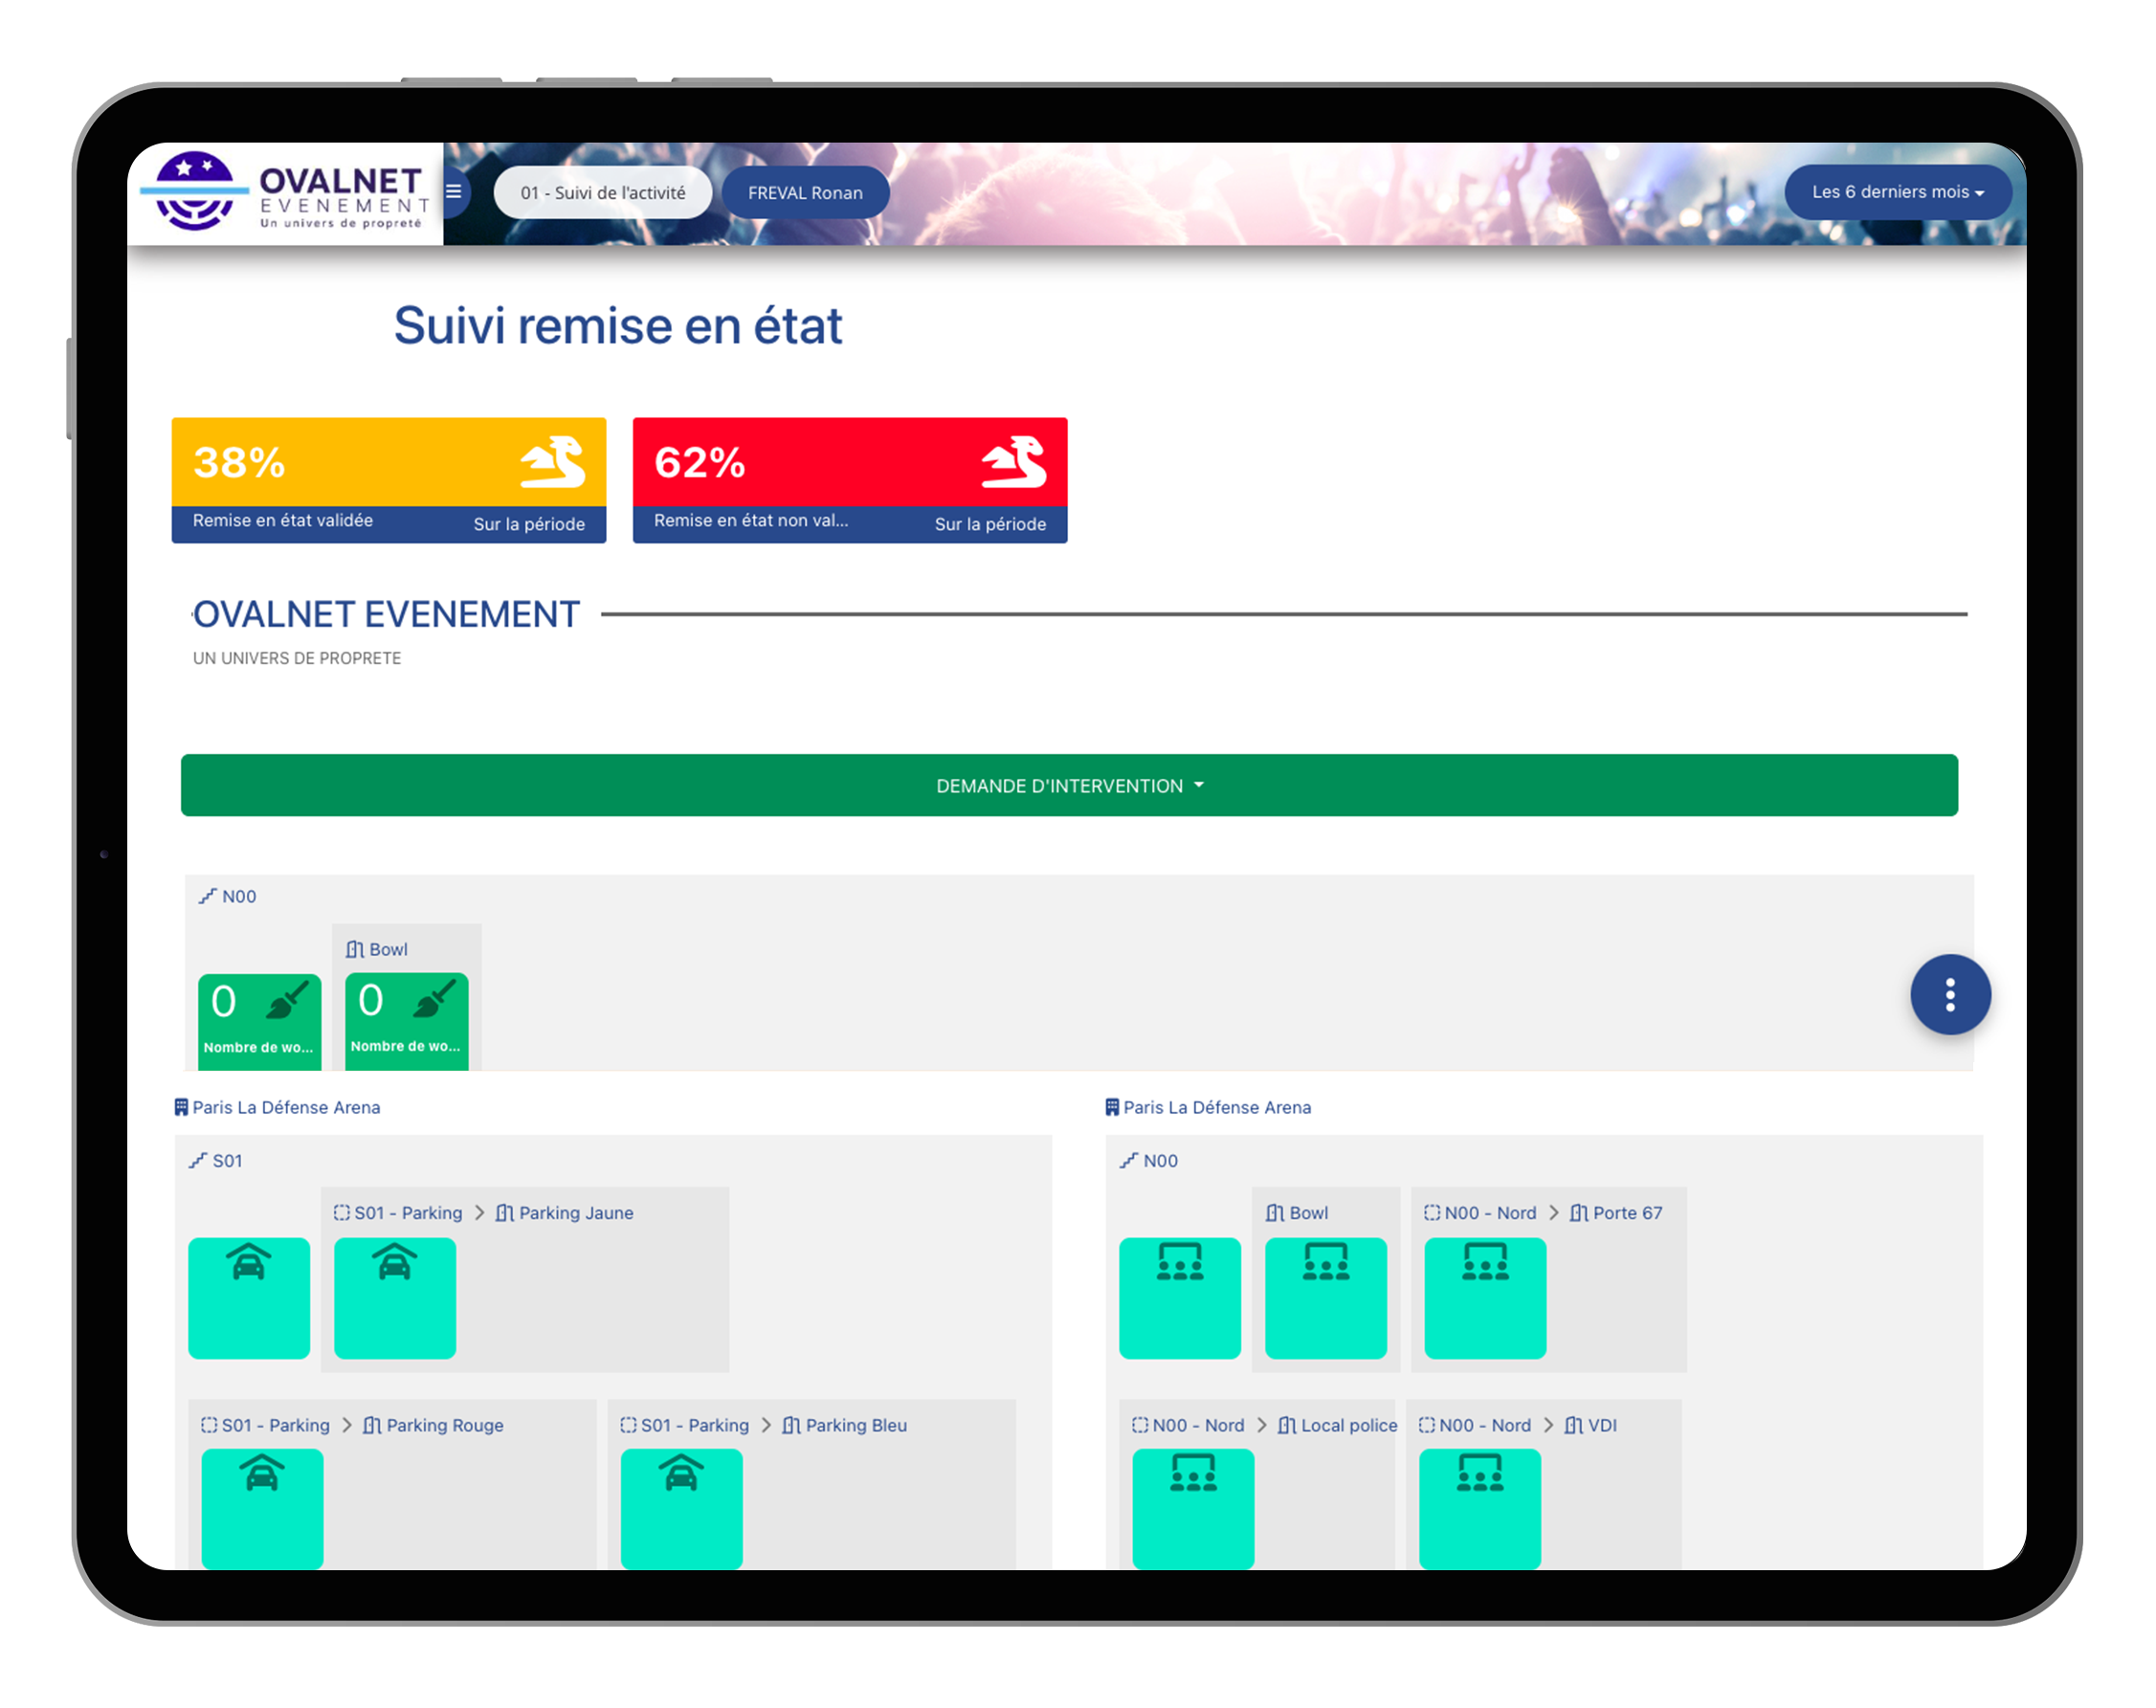Image resolution: width=2156 pixels, height=1708 pixels.
Task: Click the Ovalnet Evenement logo
Action: click(x=286, y=193)
